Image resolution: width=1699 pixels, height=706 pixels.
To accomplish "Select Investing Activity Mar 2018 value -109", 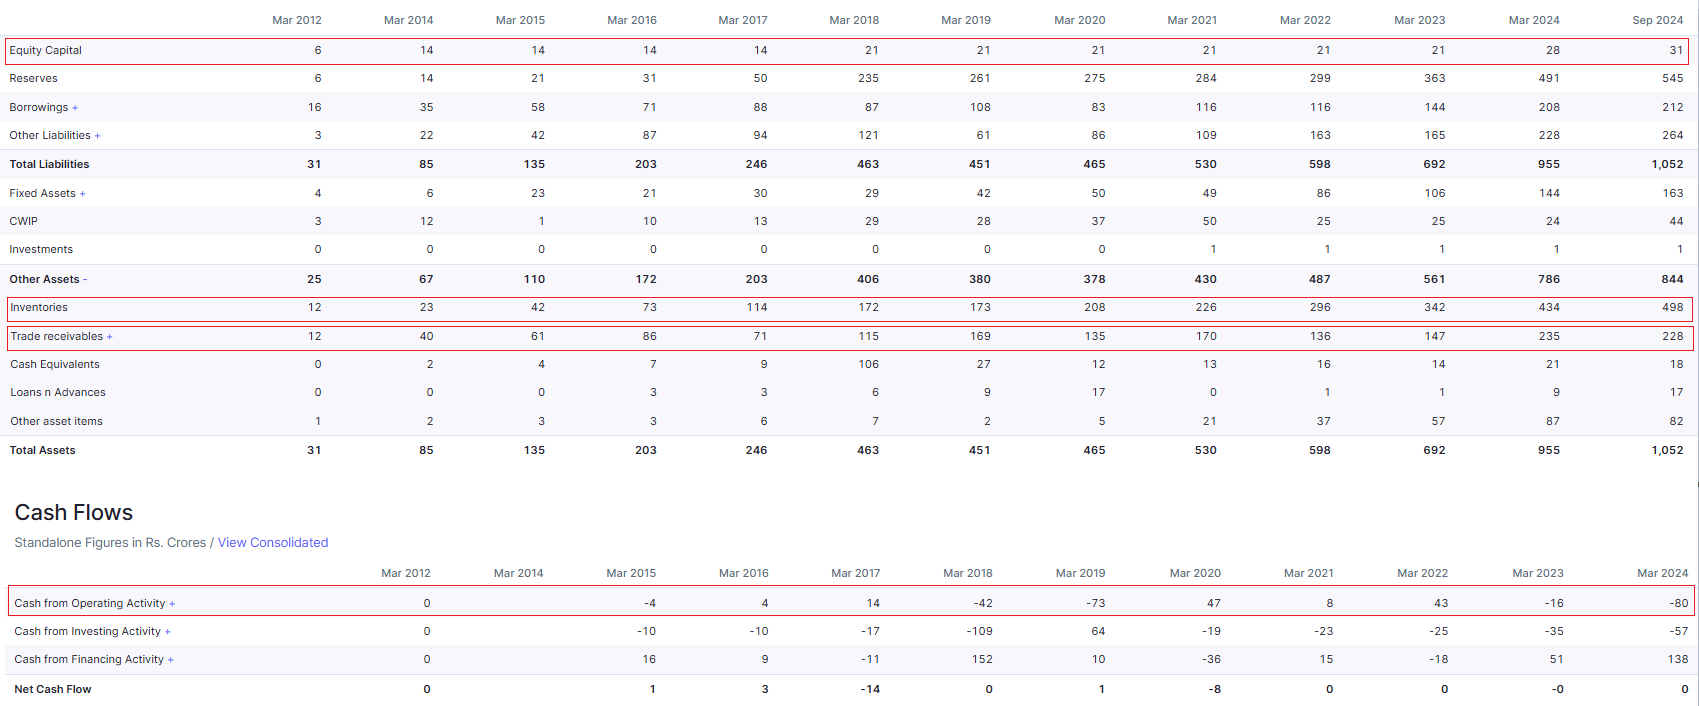I will coord(980,631).
